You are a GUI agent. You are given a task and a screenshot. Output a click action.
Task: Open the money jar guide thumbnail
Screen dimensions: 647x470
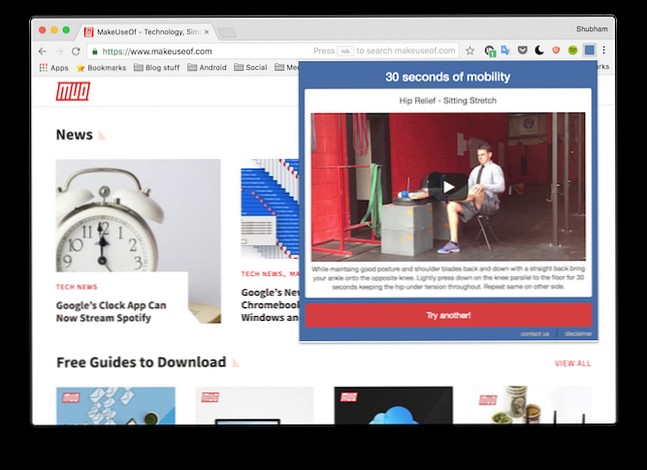(532, 406)
